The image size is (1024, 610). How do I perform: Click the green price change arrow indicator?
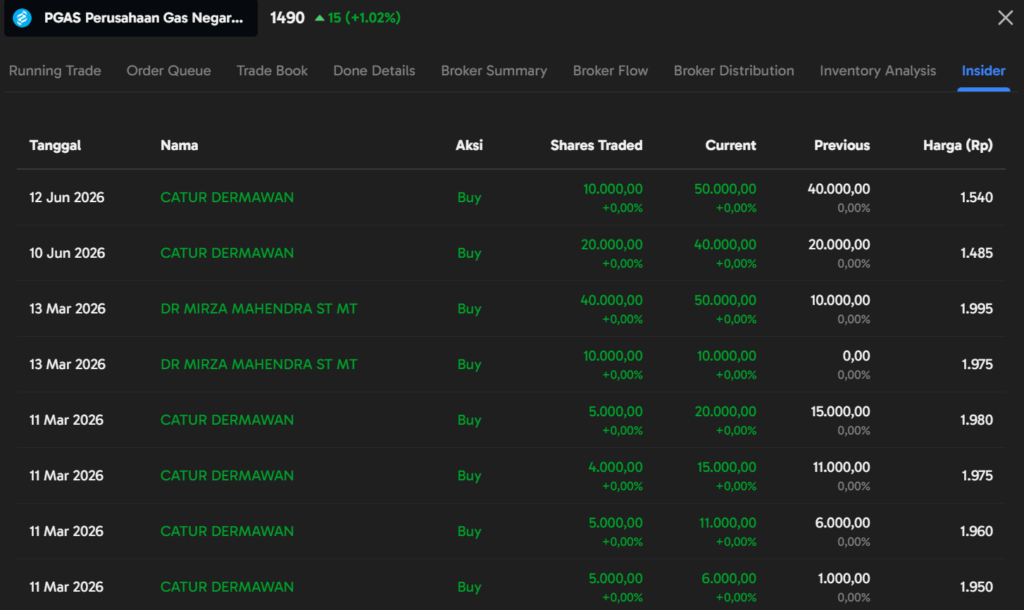[319, 18]
